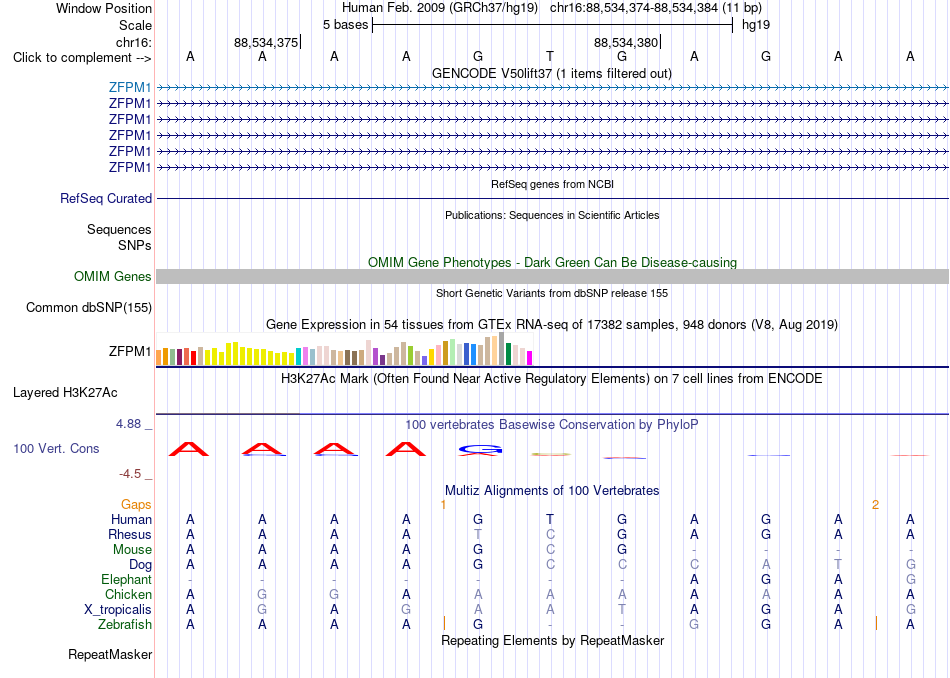The height and width of the screenshot is (678, 950).
Task: Select the Chicken species label
Action: tap(128, 594)
